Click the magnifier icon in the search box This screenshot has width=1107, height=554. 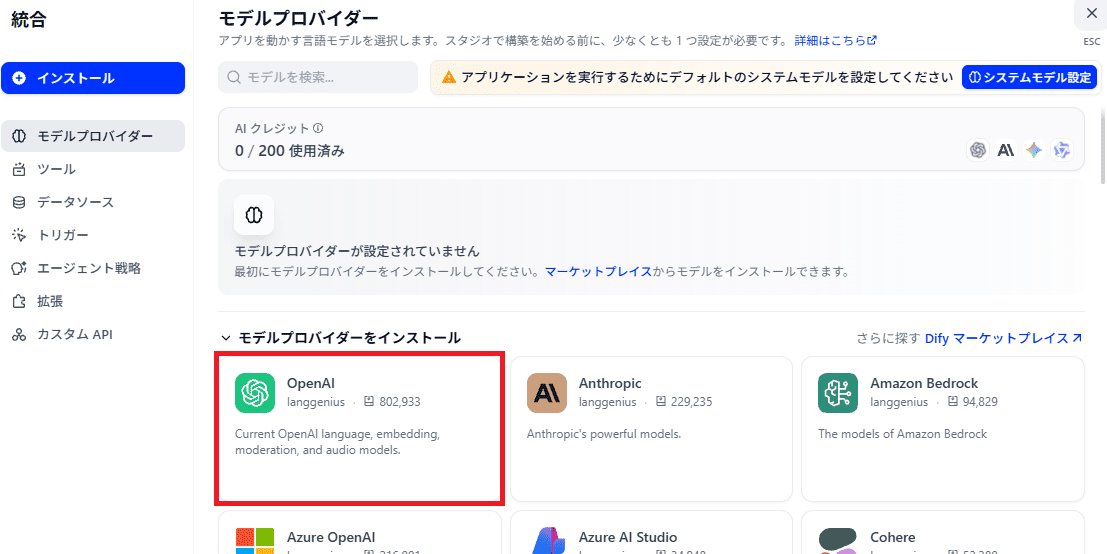pyautogui.click(x=235, y=77)
